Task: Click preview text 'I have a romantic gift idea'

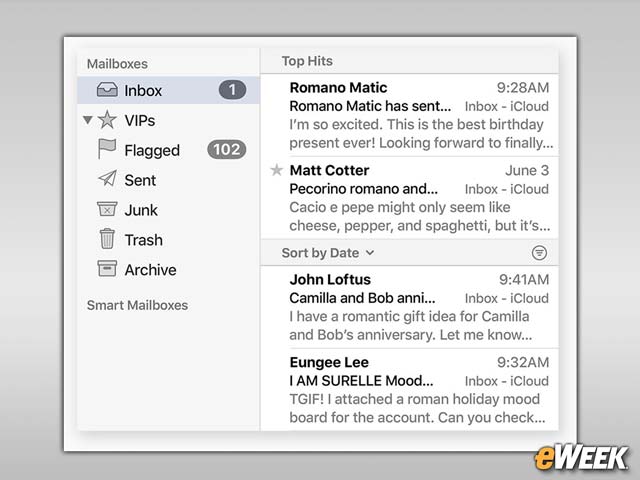Action: (x=411, y=325)
